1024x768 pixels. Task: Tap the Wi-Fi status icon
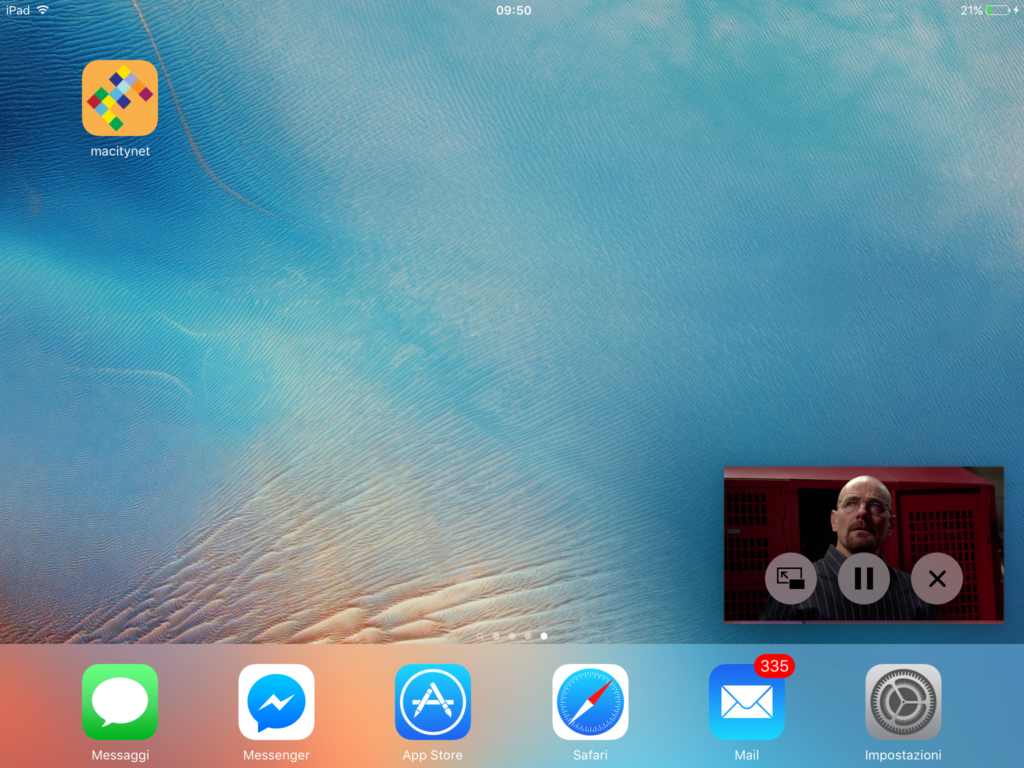click(43, 10)
